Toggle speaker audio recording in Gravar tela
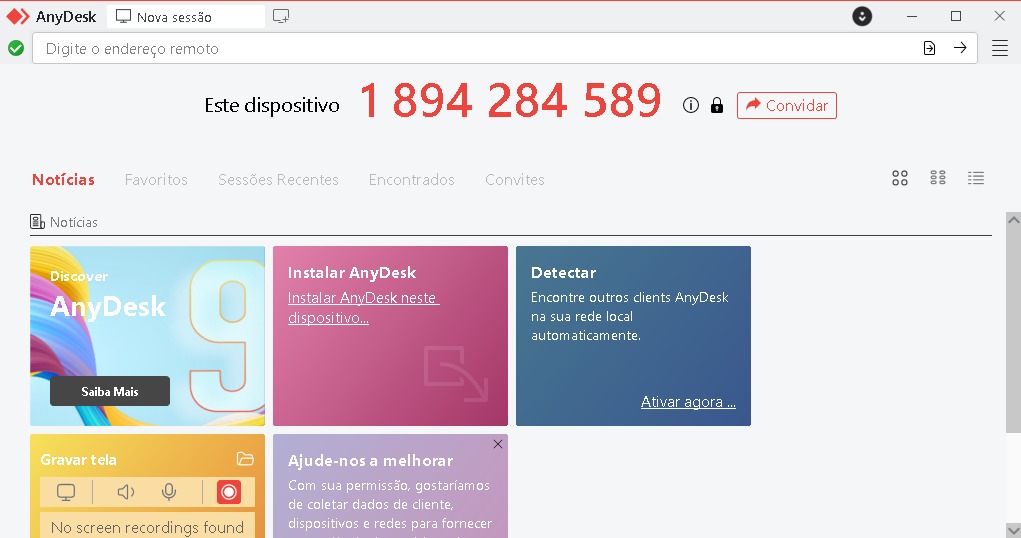Viewport: 1021px width, 538px height. click(126, 492)
